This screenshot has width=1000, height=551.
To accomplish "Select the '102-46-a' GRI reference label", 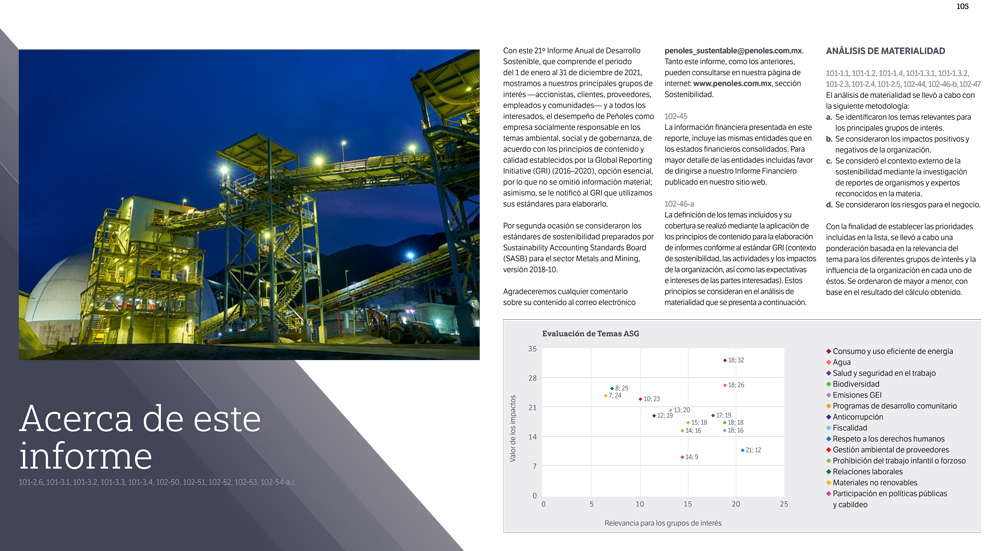I will point(679,204).
